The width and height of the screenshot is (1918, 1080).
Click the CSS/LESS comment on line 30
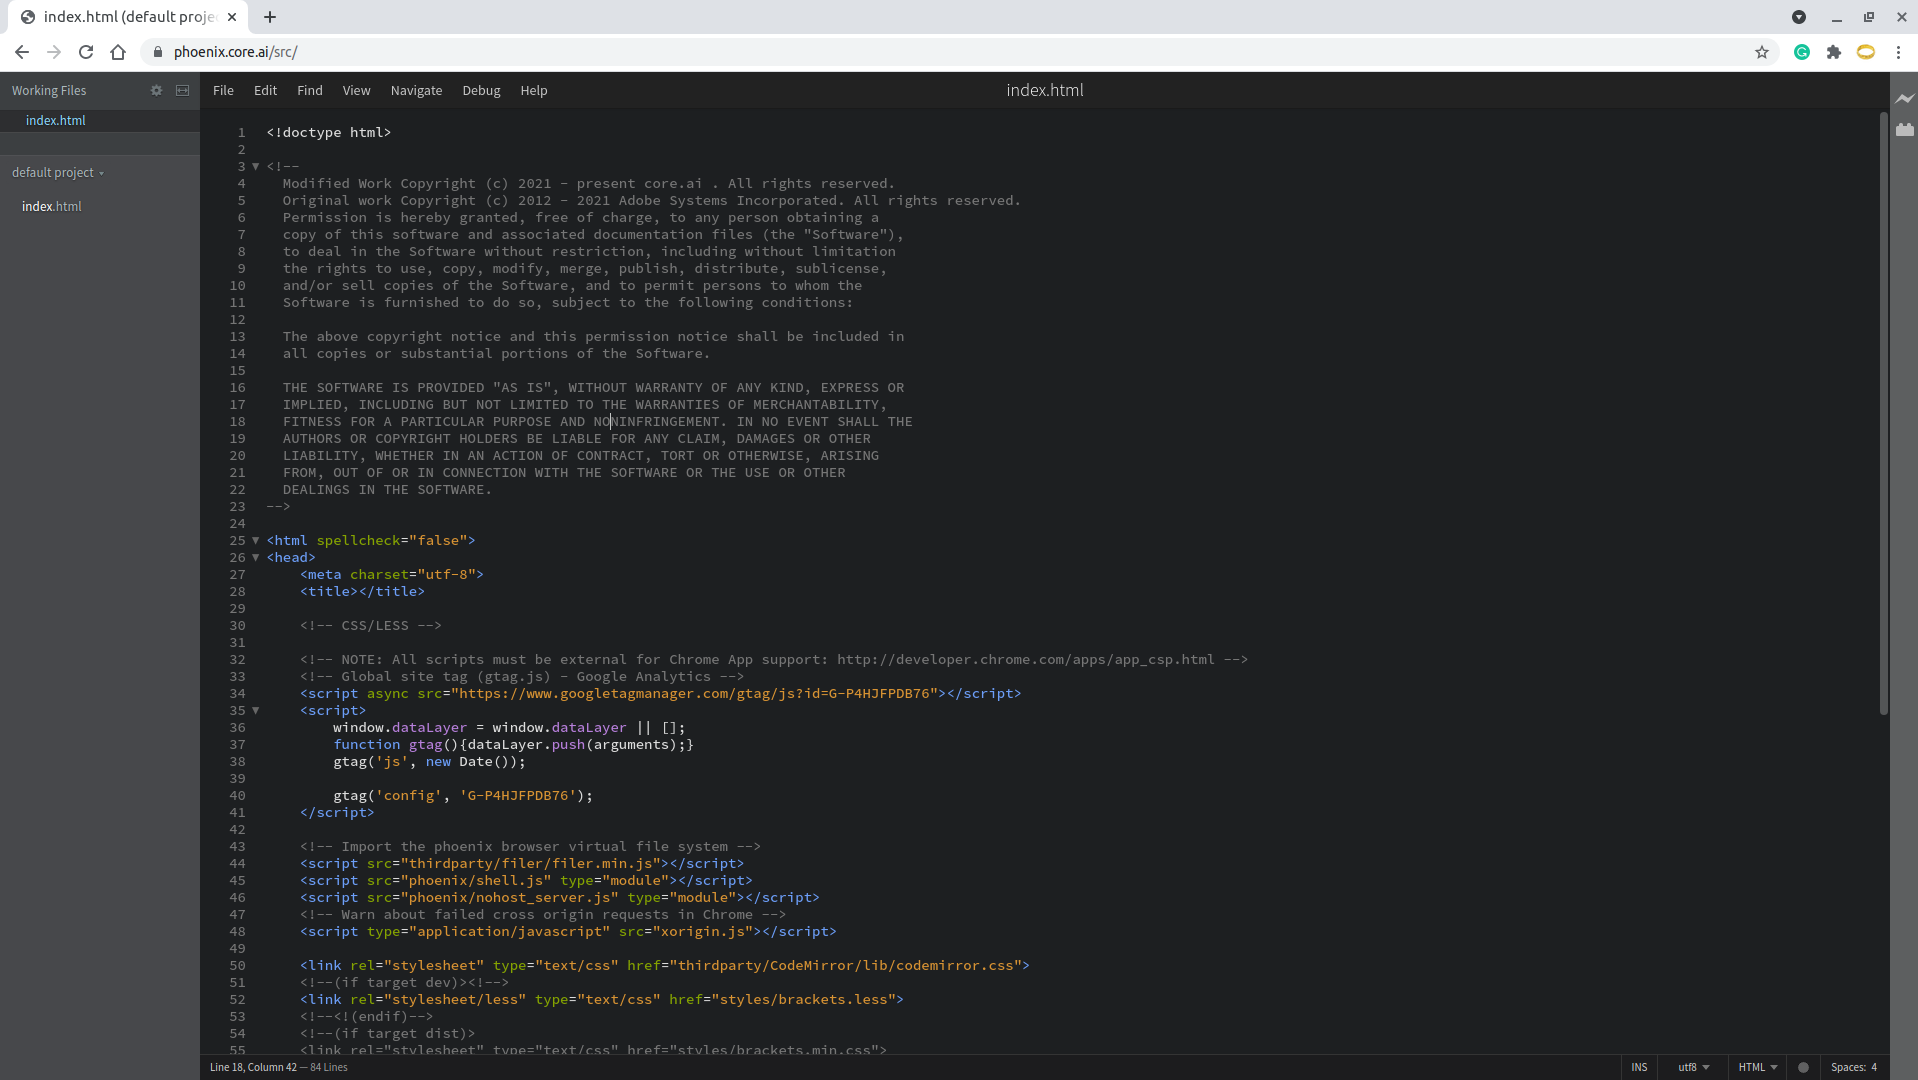[370, 626]
